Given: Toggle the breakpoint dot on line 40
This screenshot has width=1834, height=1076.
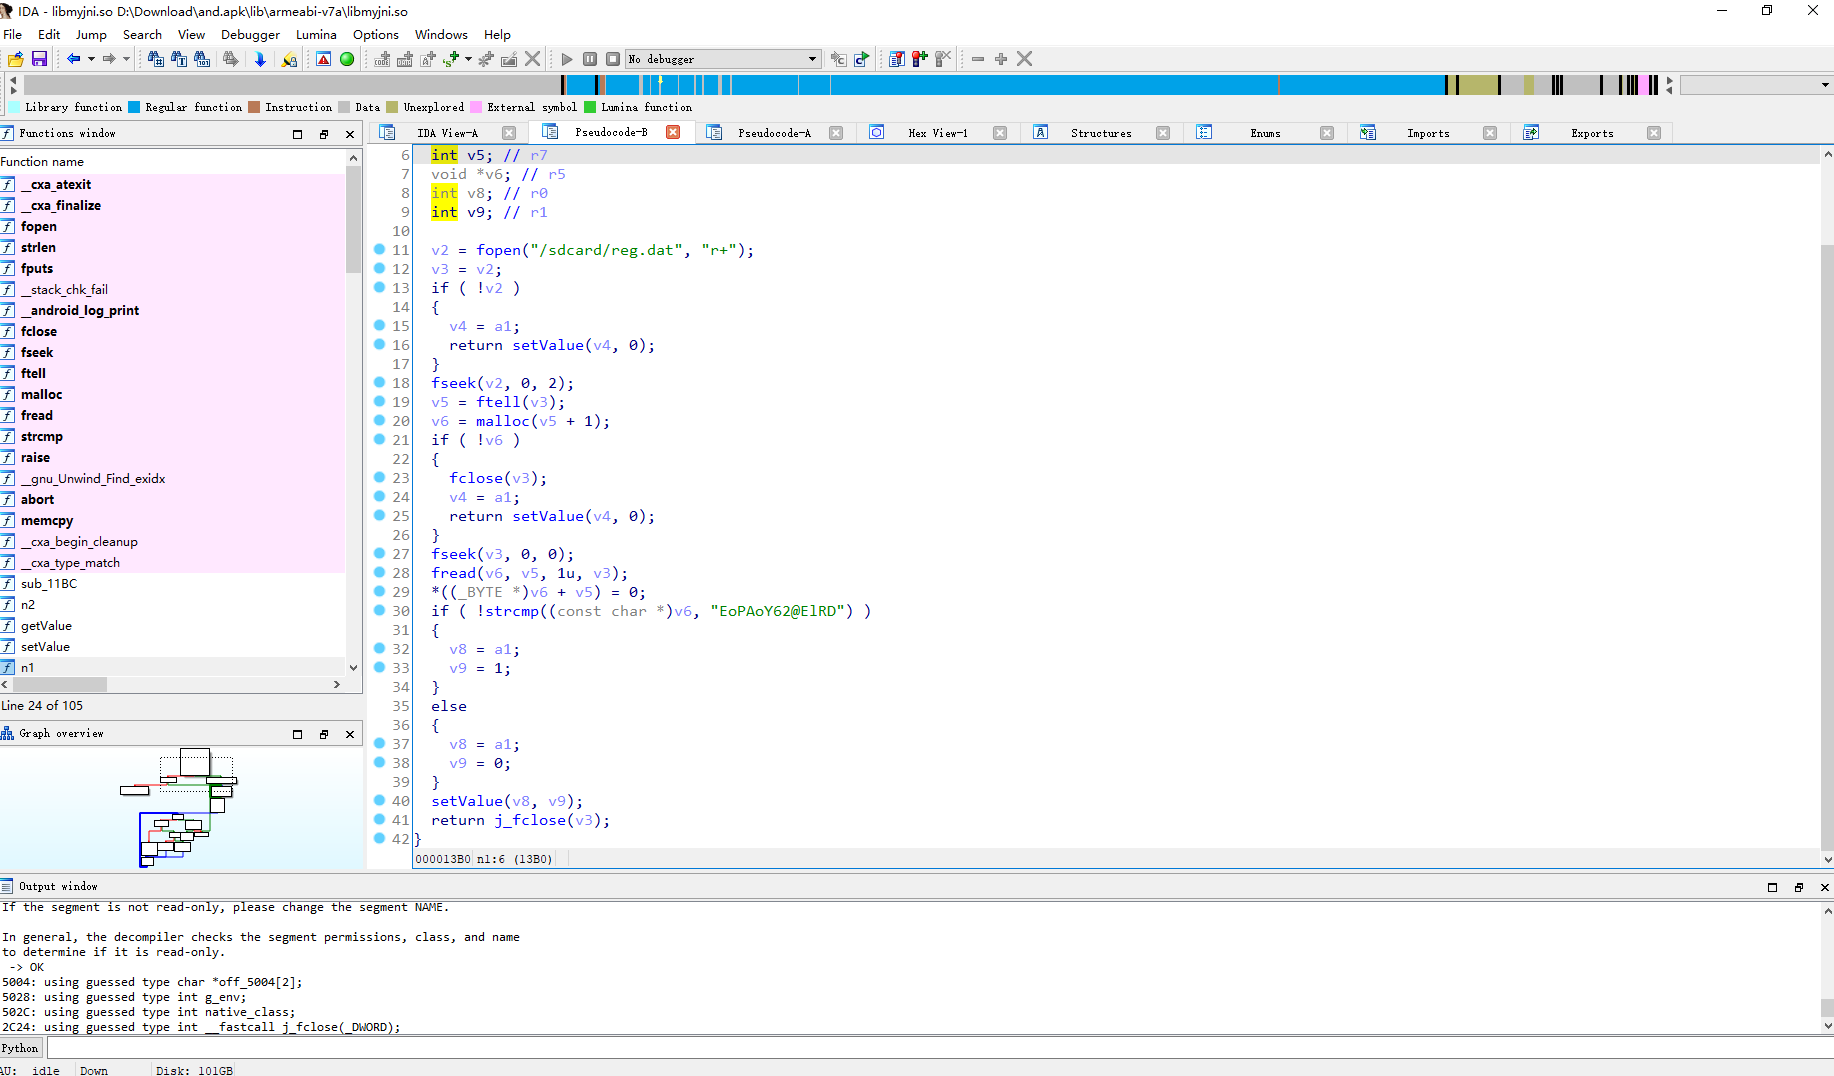Looking at the screenshot, I should (x=380, y=800).
